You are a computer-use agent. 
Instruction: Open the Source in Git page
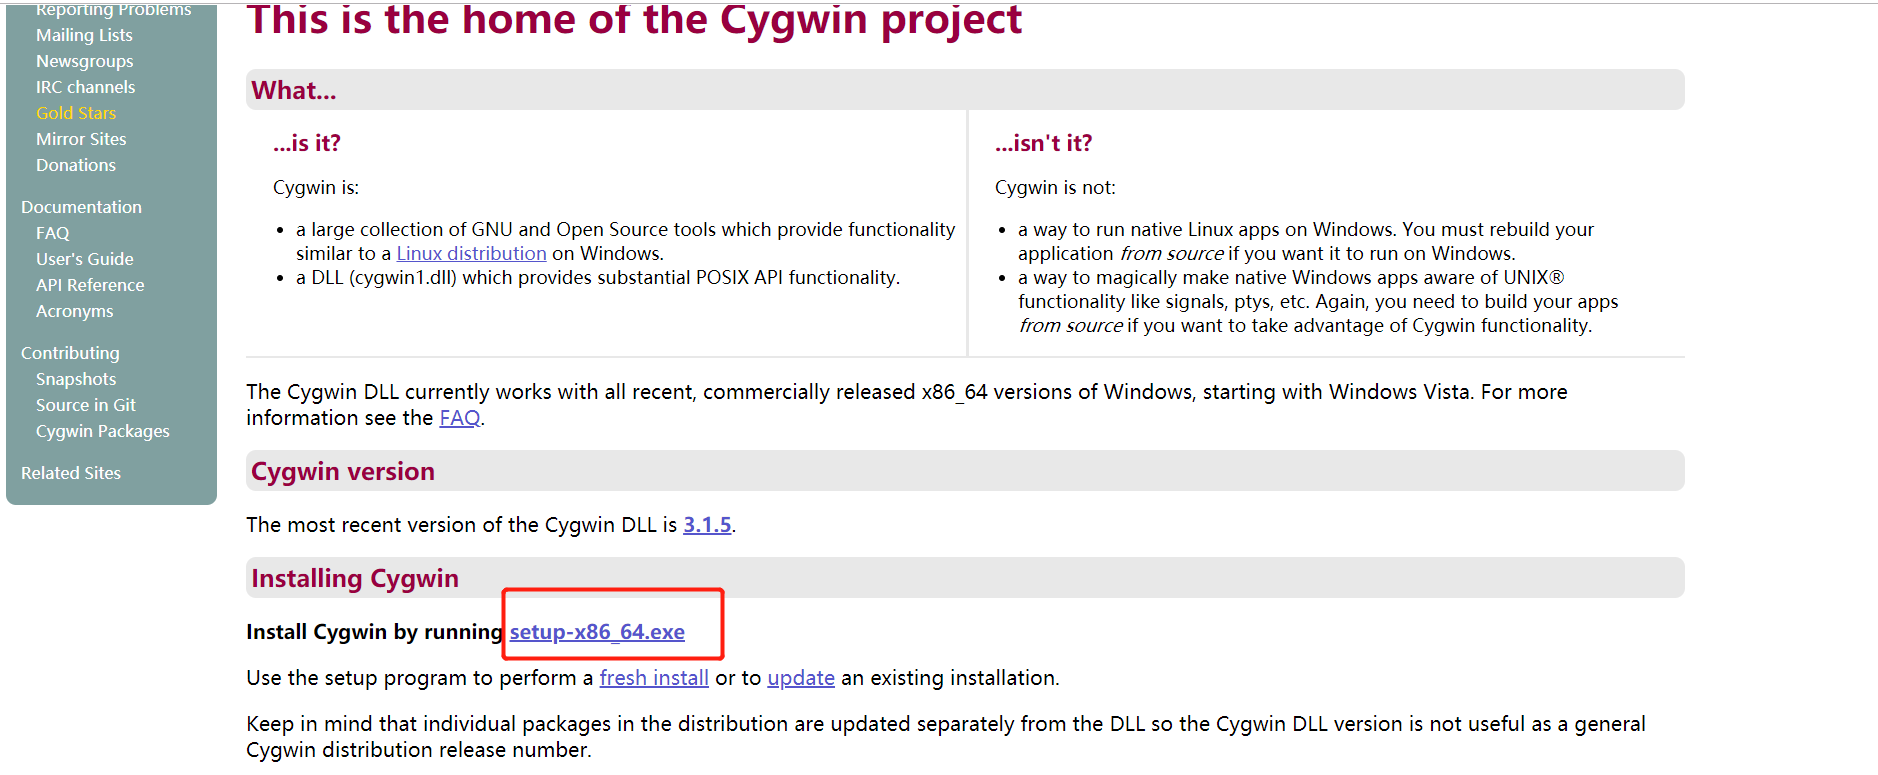[x=85, y=404]
